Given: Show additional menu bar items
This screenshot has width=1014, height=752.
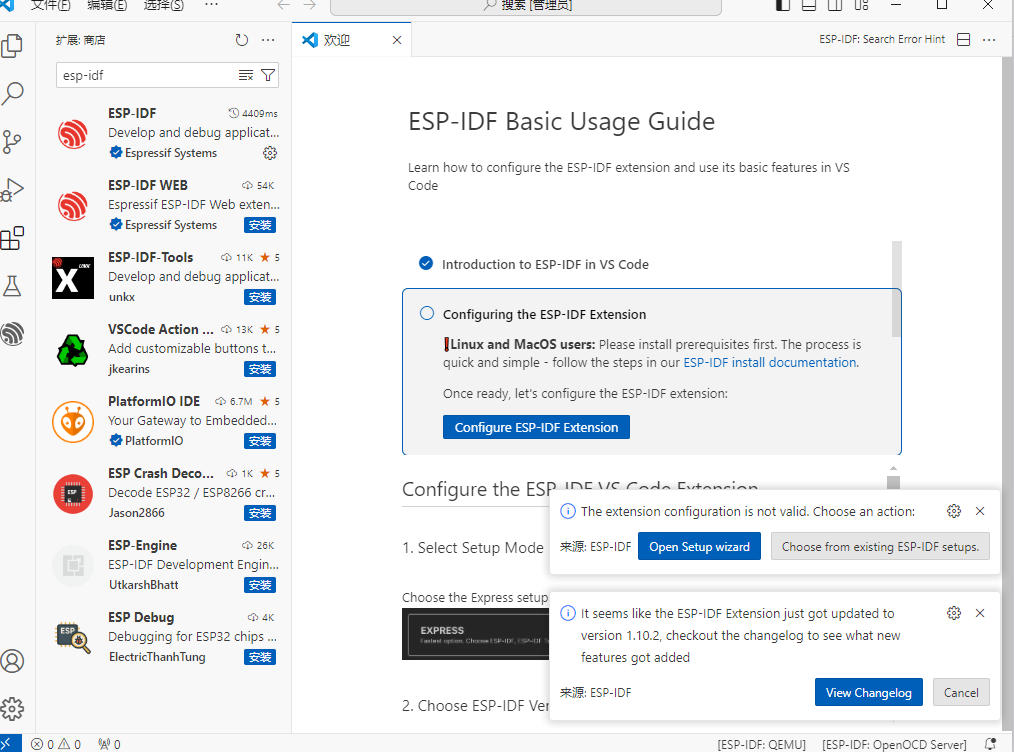Looking at the screenshot, I should (211, 5).
